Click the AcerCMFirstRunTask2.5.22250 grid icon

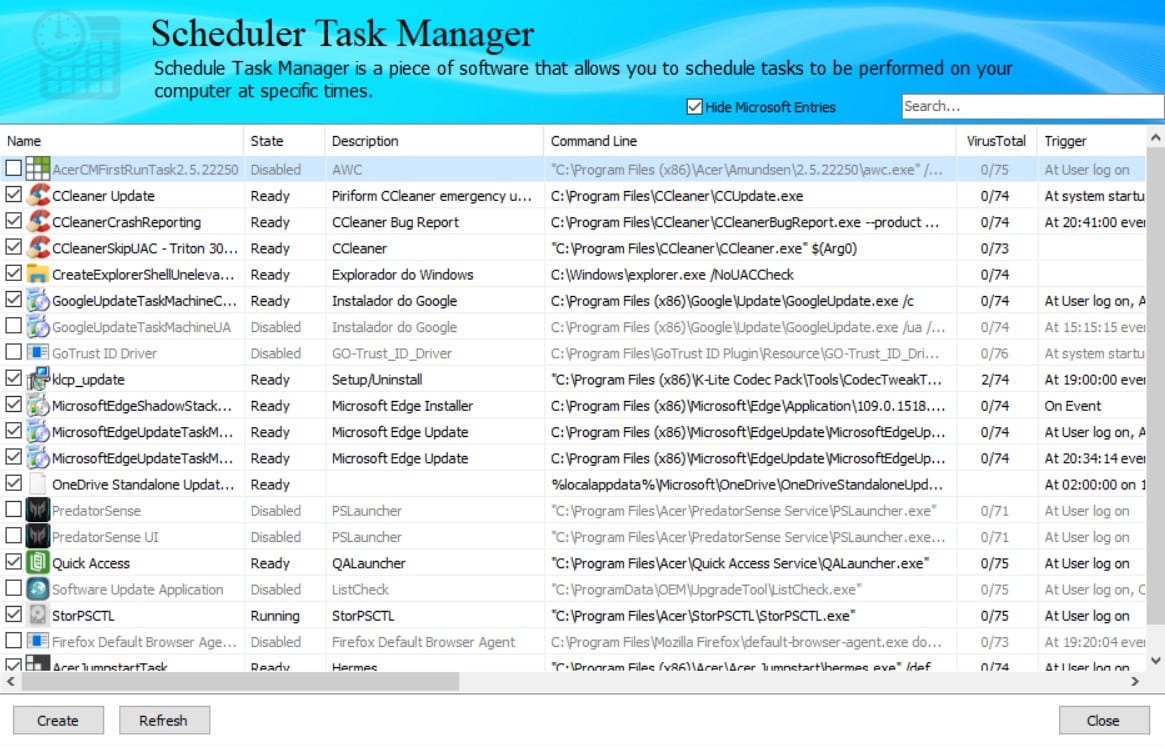click(38, 169)
